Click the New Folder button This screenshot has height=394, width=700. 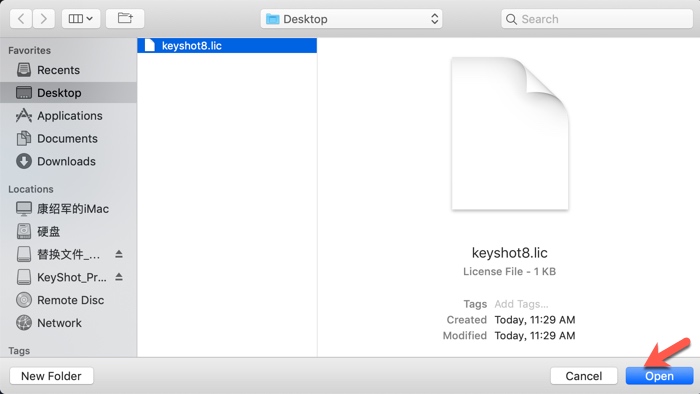51,376
